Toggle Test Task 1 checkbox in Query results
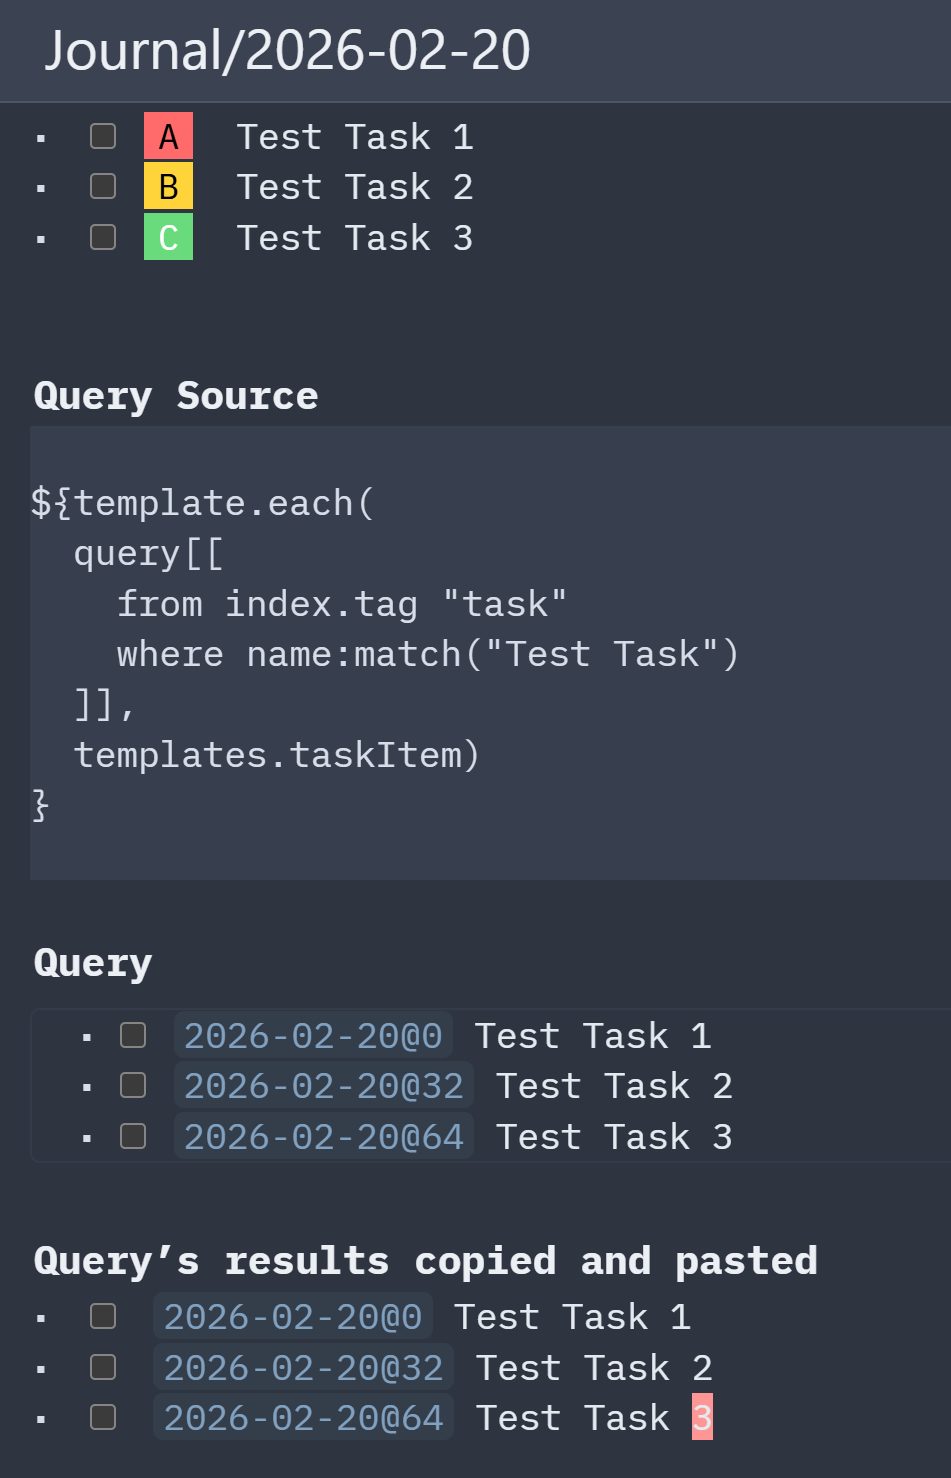 click(133, 1035)
